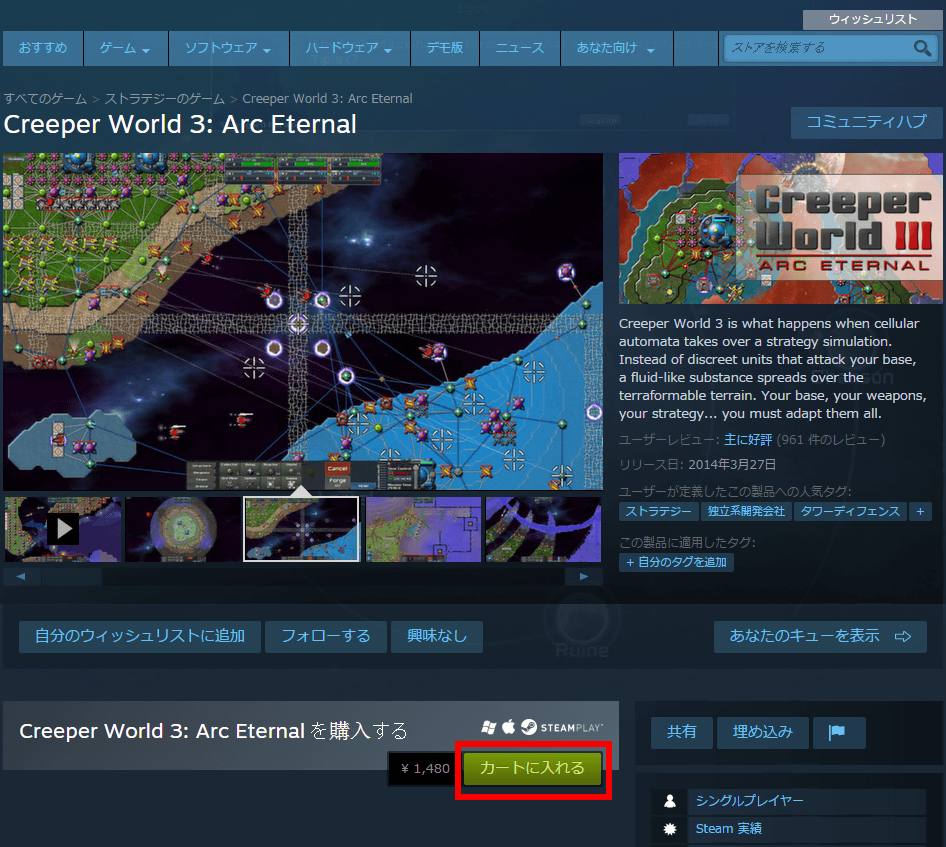Click the Steam achievements star icon
The height and width of the screenshot is (847, 946).
[670, 829]
